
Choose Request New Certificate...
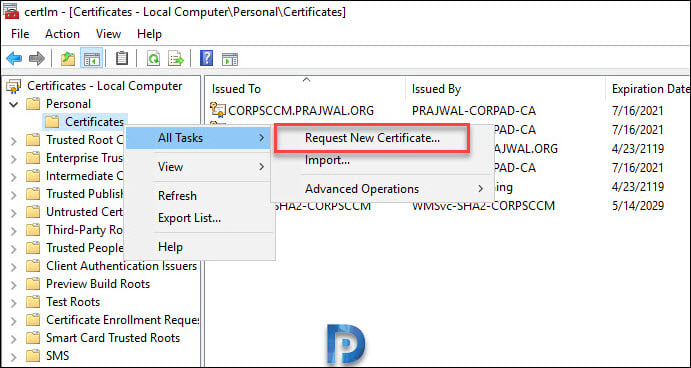coord(372,138)
